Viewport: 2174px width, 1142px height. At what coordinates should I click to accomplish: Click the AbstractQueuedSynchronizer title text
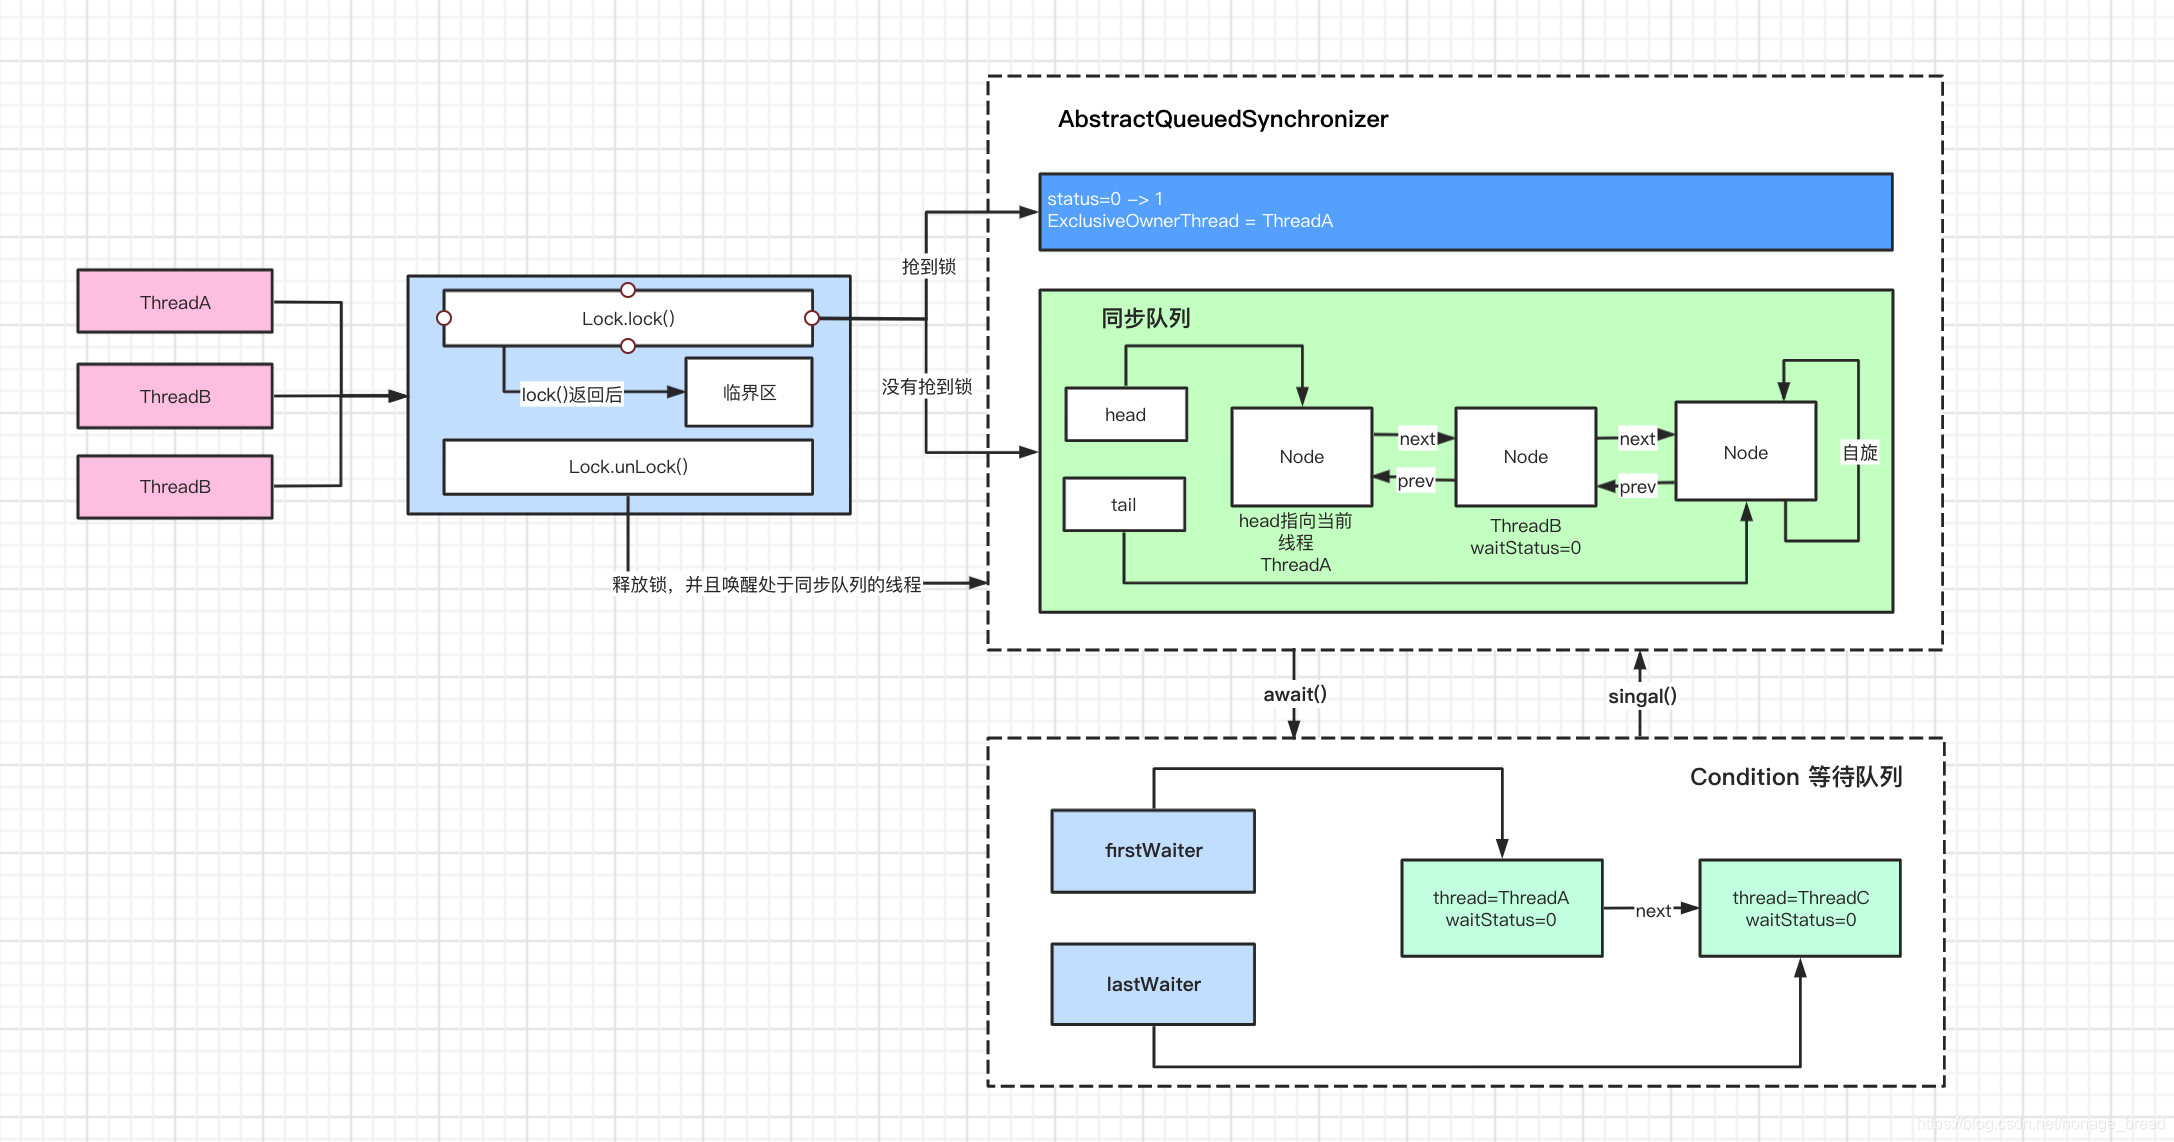pyautogui.click(x=1223, y=119)
